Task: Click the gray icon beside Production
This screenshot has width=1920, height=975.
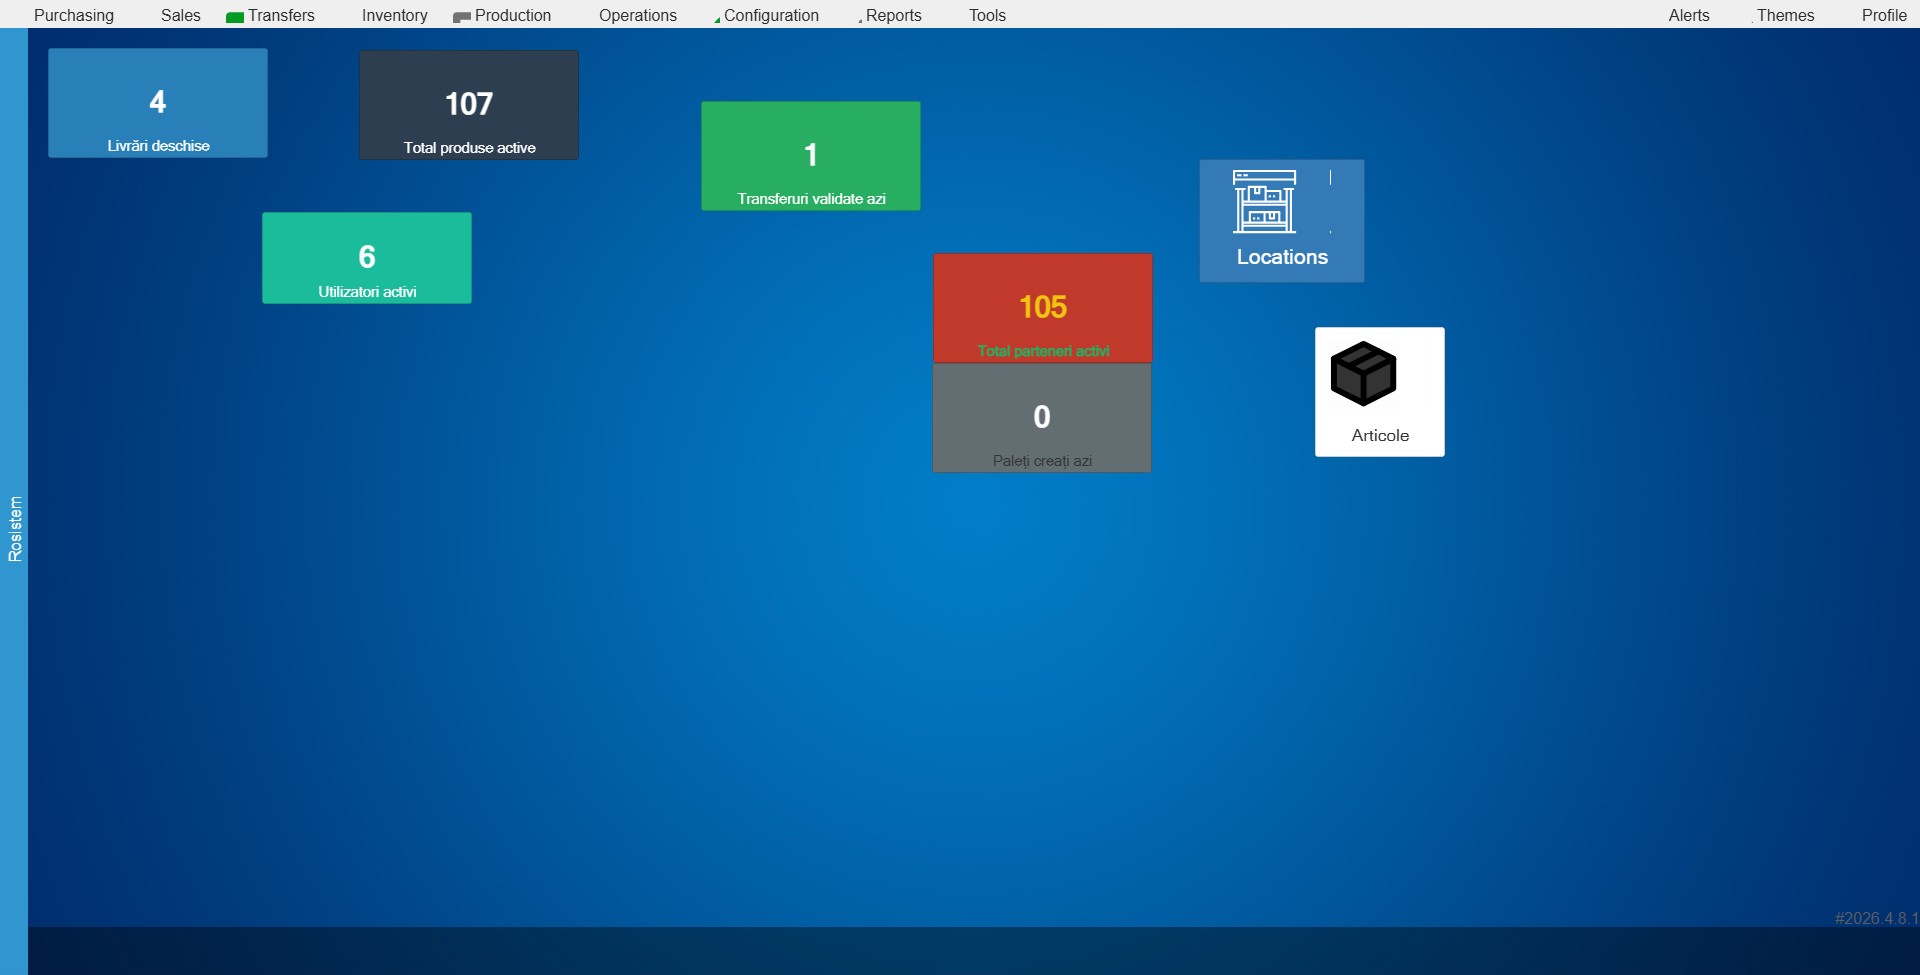Action: tap(461, 17)
